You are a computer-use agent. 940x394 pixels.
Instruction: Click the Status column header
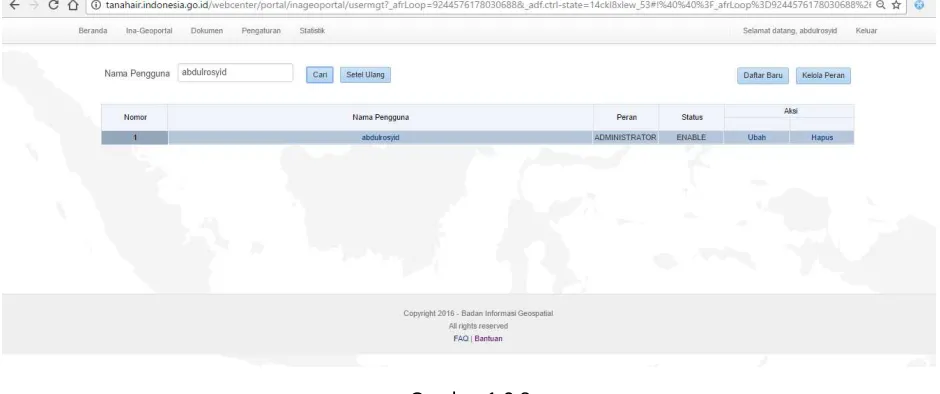[691, 118]
